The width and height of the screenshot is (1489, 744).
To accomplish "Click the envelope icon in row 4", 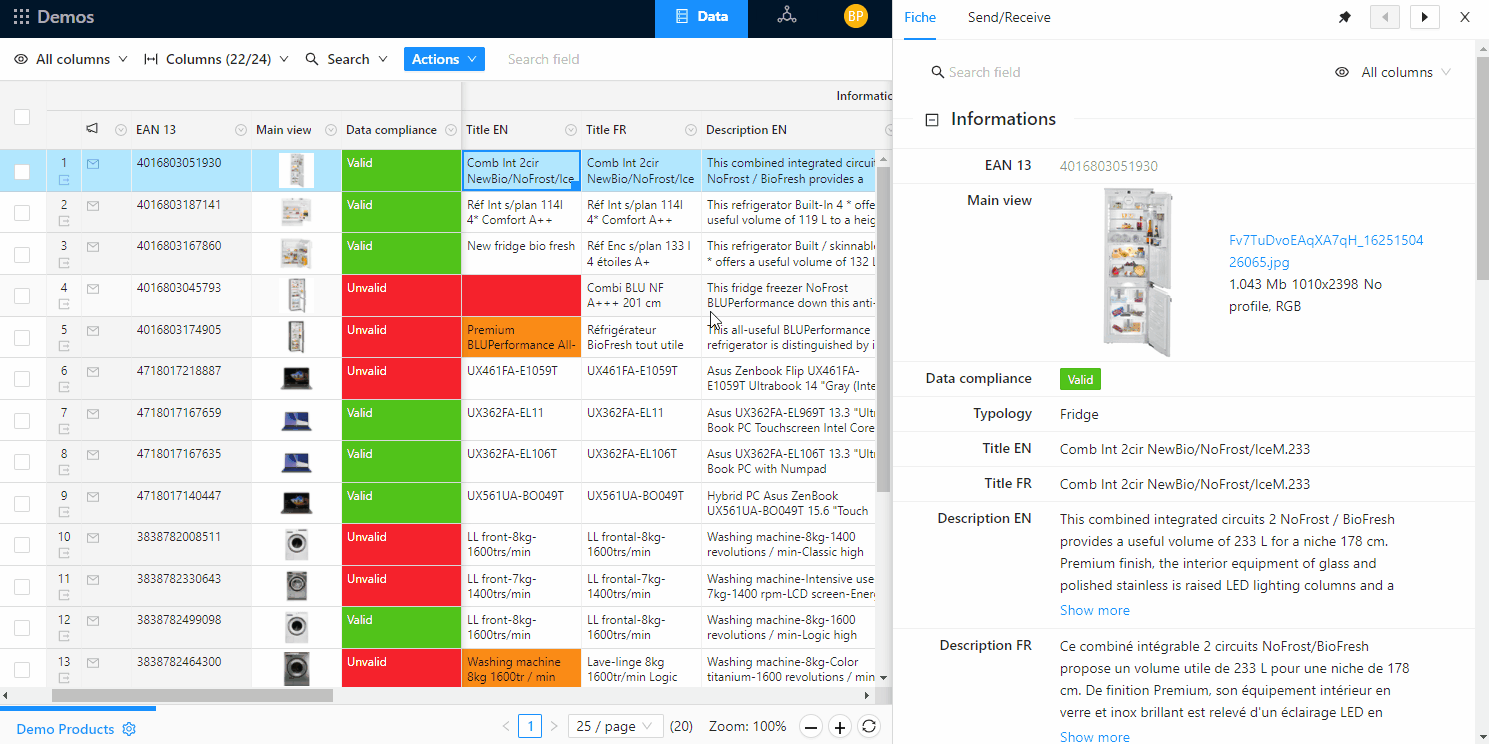I will (x=93, y=289).
